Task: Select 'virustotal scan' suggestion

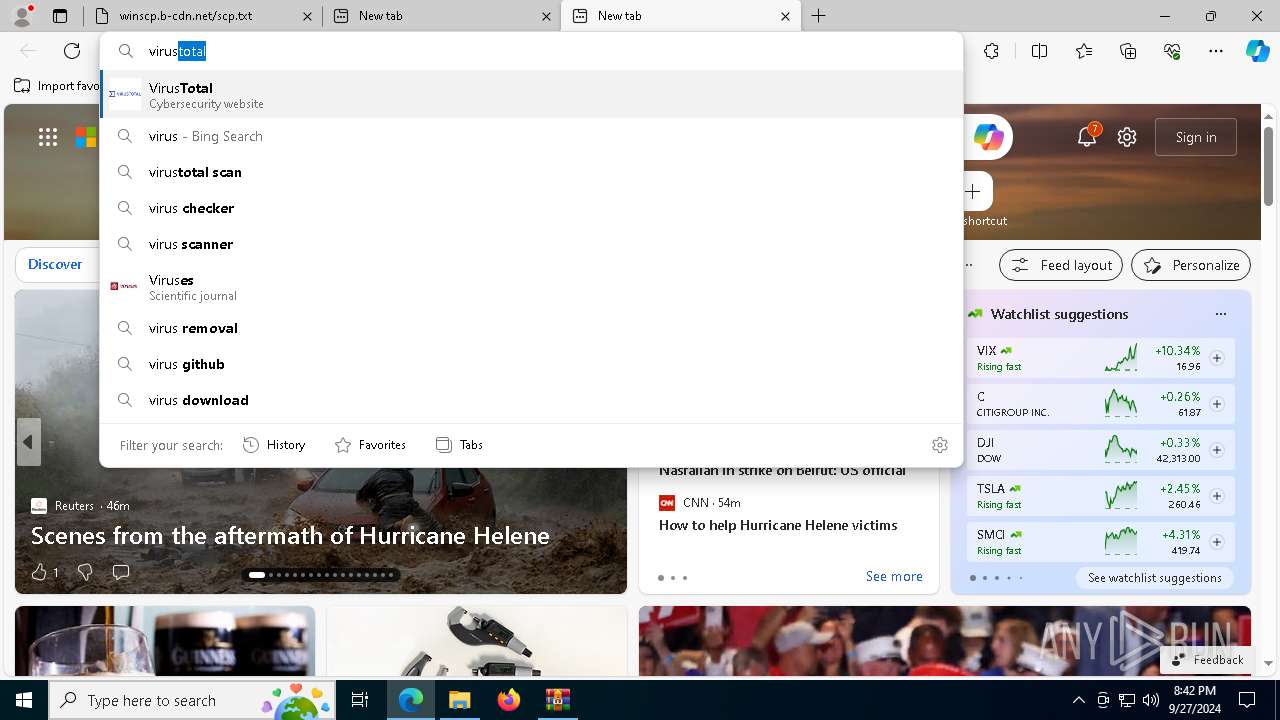Action: click(531, 172)
